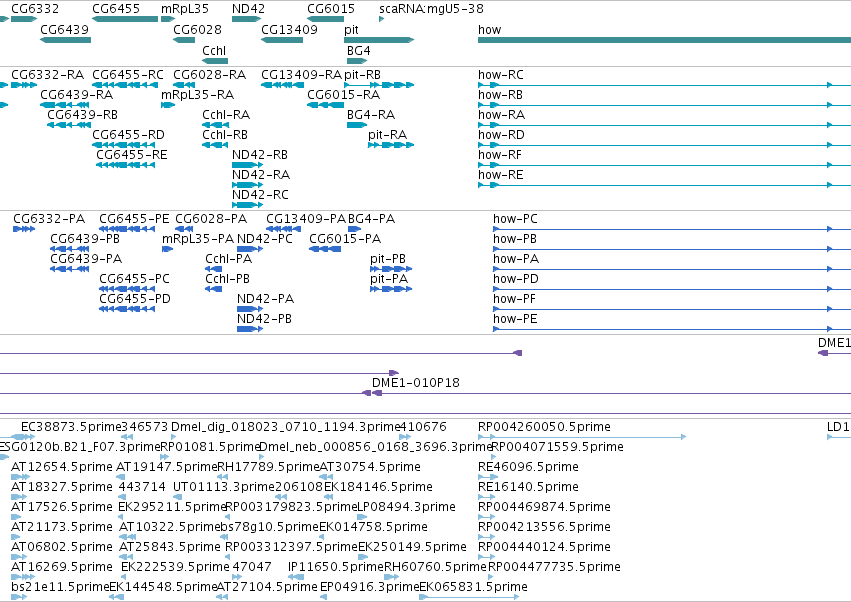This screenshot has height=602, width=851.
Task: Click transcript how-RB
Action: [x=500, y=94]
